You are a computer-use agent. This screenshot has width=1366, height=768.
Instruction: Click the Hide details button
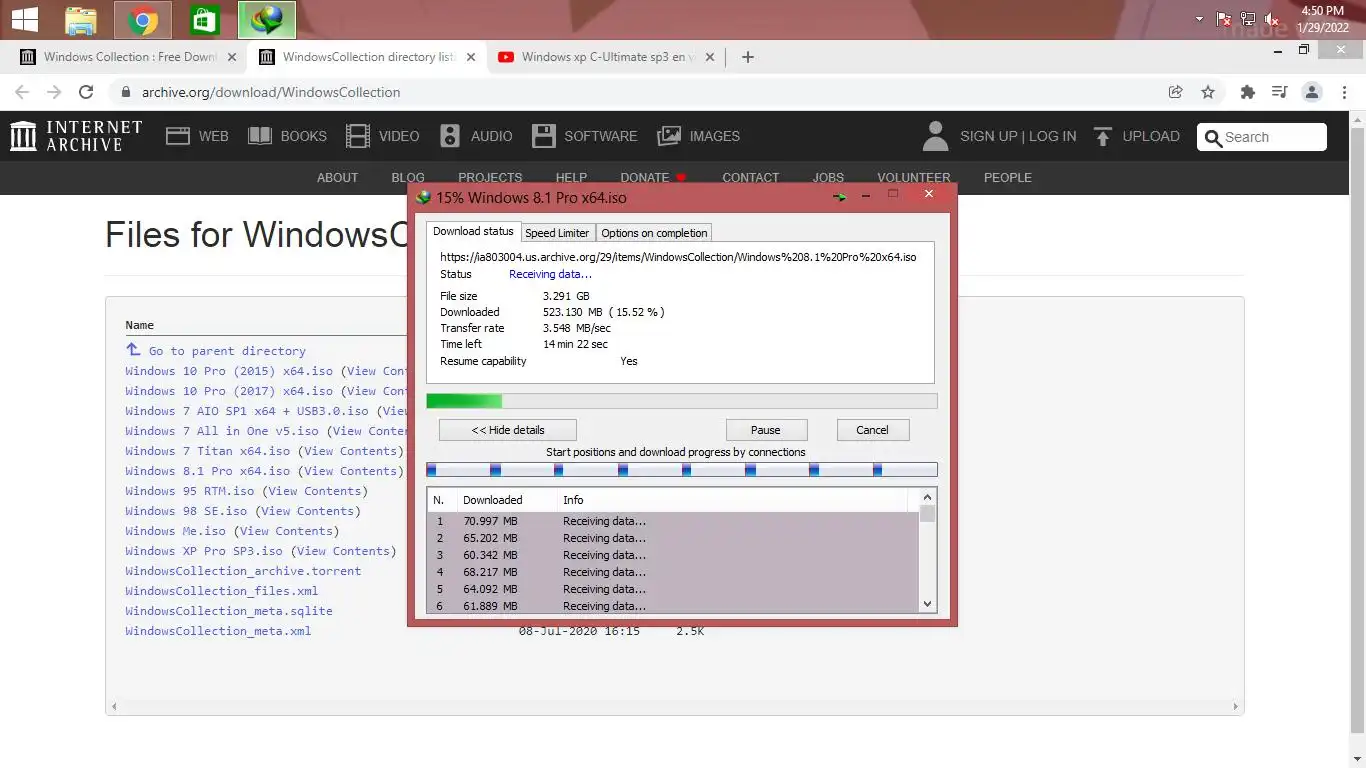[508, 430]
